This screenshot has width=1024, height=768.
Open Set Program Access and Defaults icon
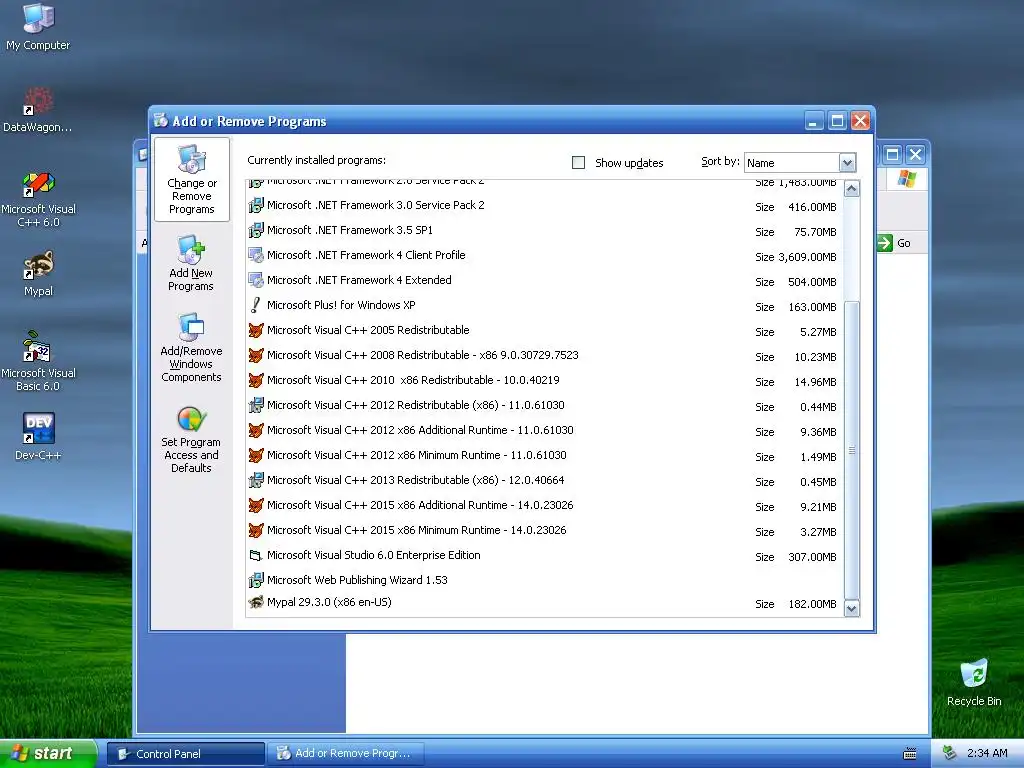191,419
